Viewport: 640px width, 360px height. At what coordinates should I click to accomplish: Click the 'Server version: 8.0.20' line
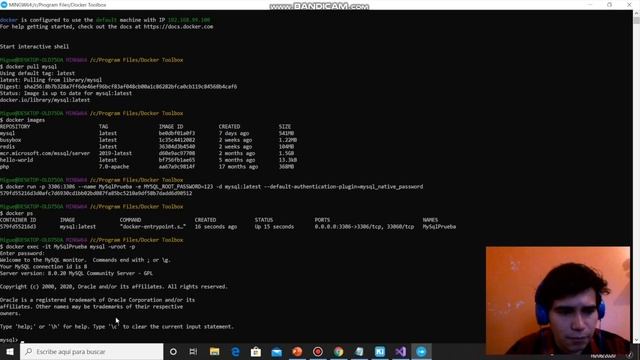[76, 273]
